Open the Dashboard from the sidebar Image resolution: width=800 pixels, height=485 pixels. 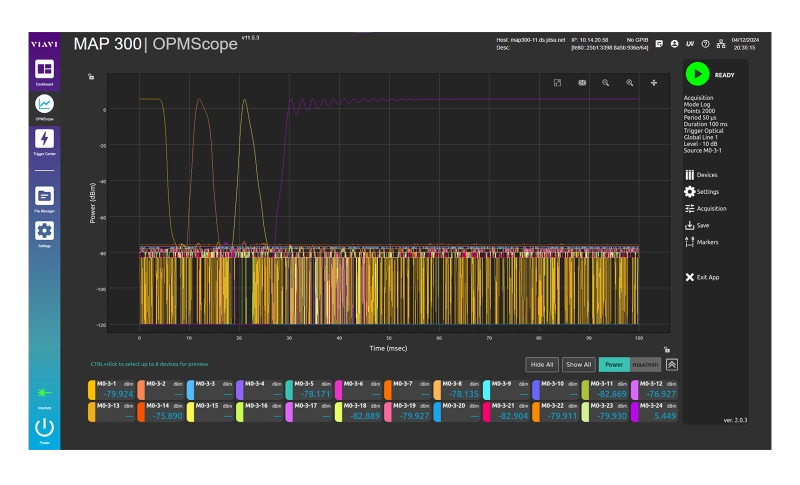pos(44,71)
